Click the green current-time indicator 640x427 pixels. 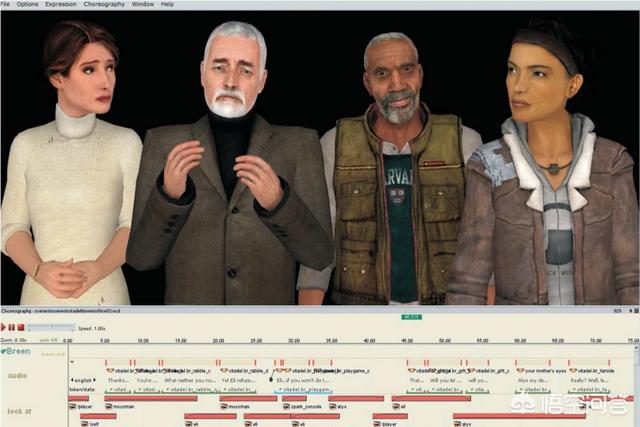[411, 317]
